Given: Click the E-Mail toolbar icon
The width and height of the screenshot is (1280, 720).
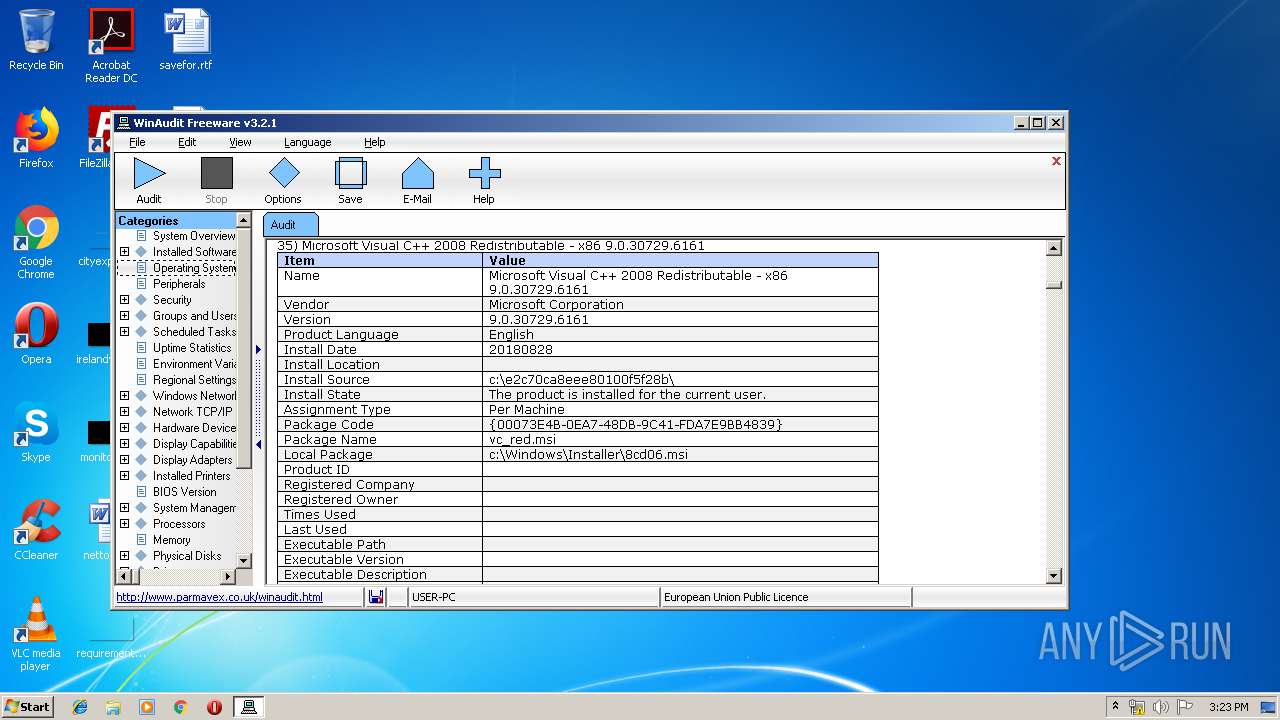Looking at the screenshot, I should [x=417, y=180].
